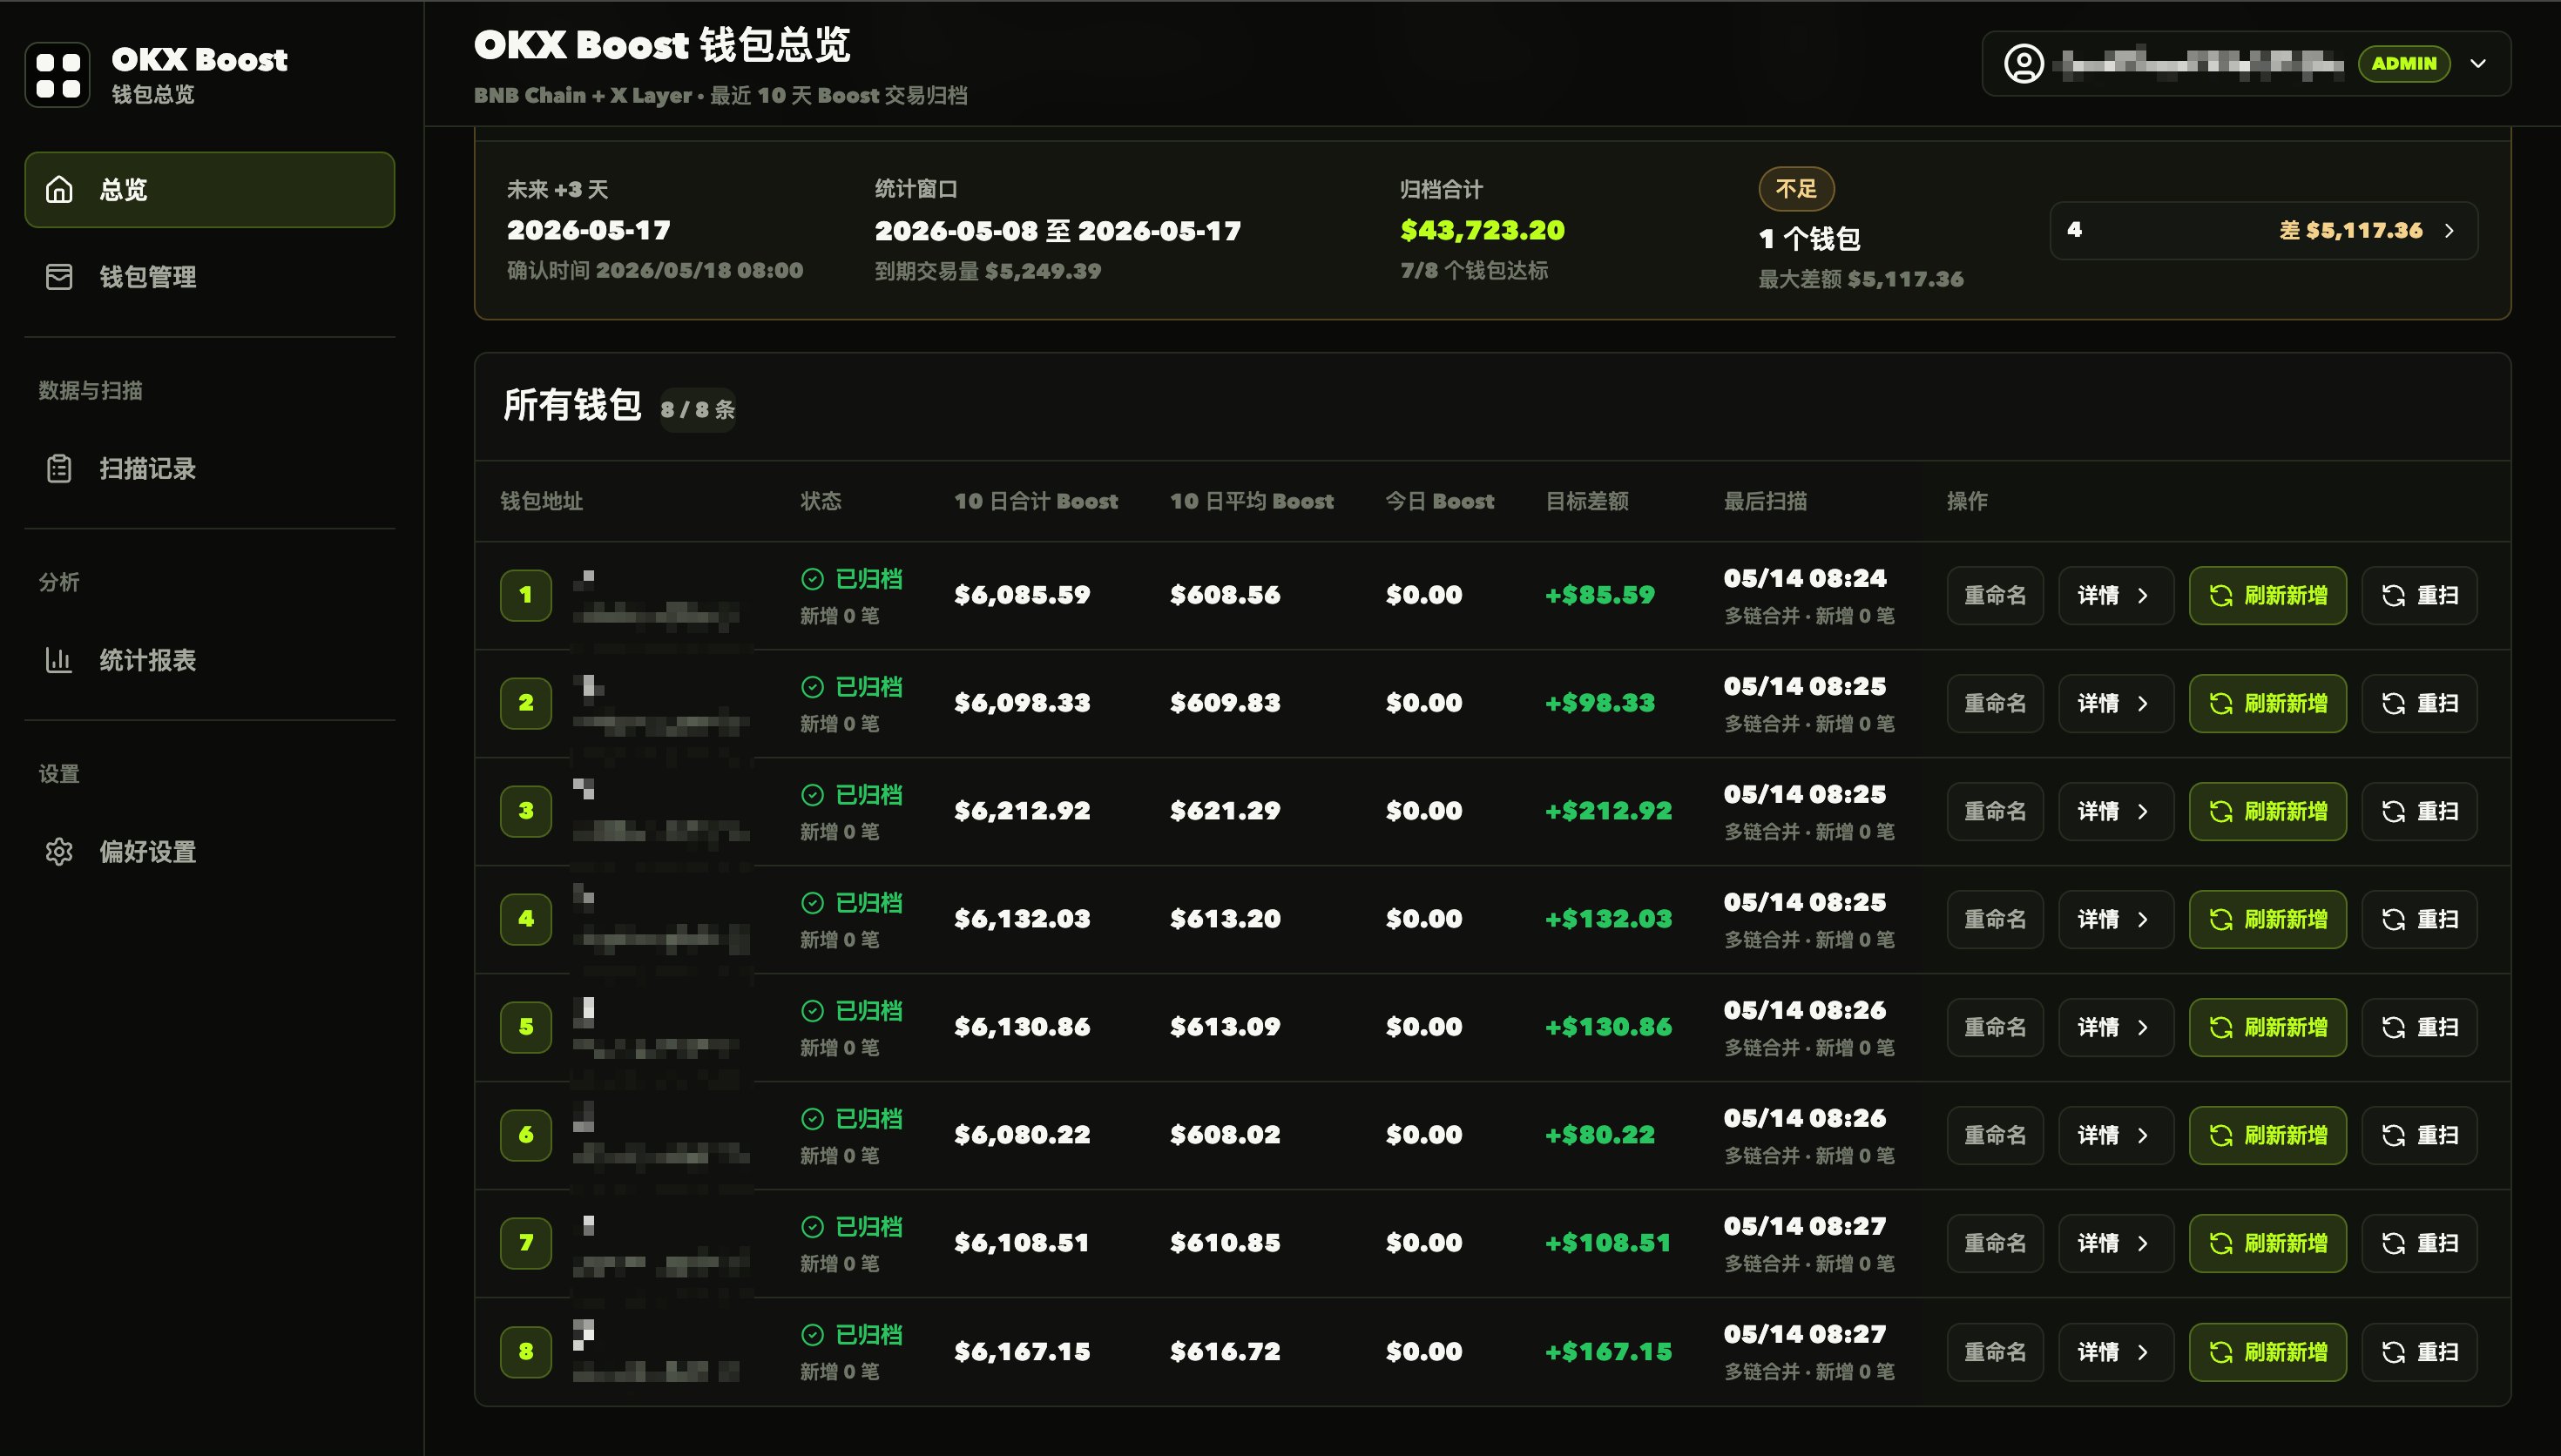This screenshot has height=1456, width=2561.
Task: Expand the admin account dropdown chevron
Action: [x=2478, y=63]
